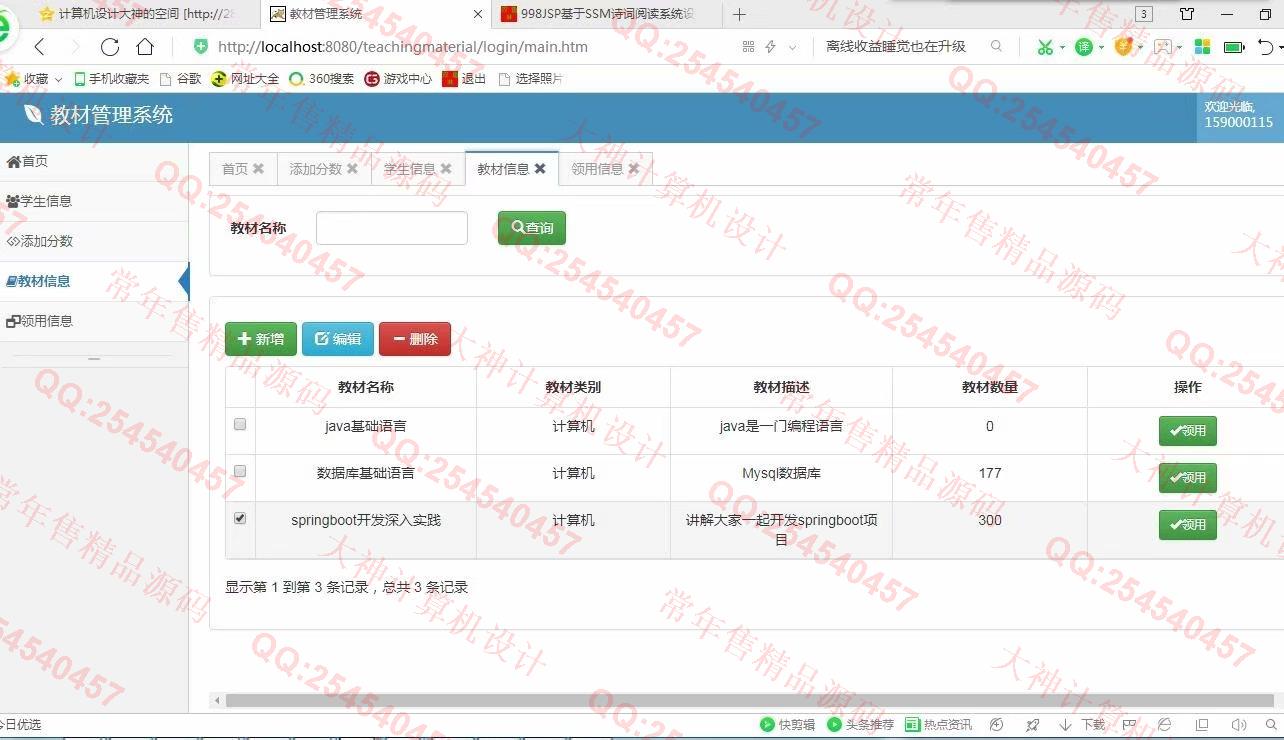
Task: Tick the checkbox for java基础语言 row
Action: [x=240, y=424]
